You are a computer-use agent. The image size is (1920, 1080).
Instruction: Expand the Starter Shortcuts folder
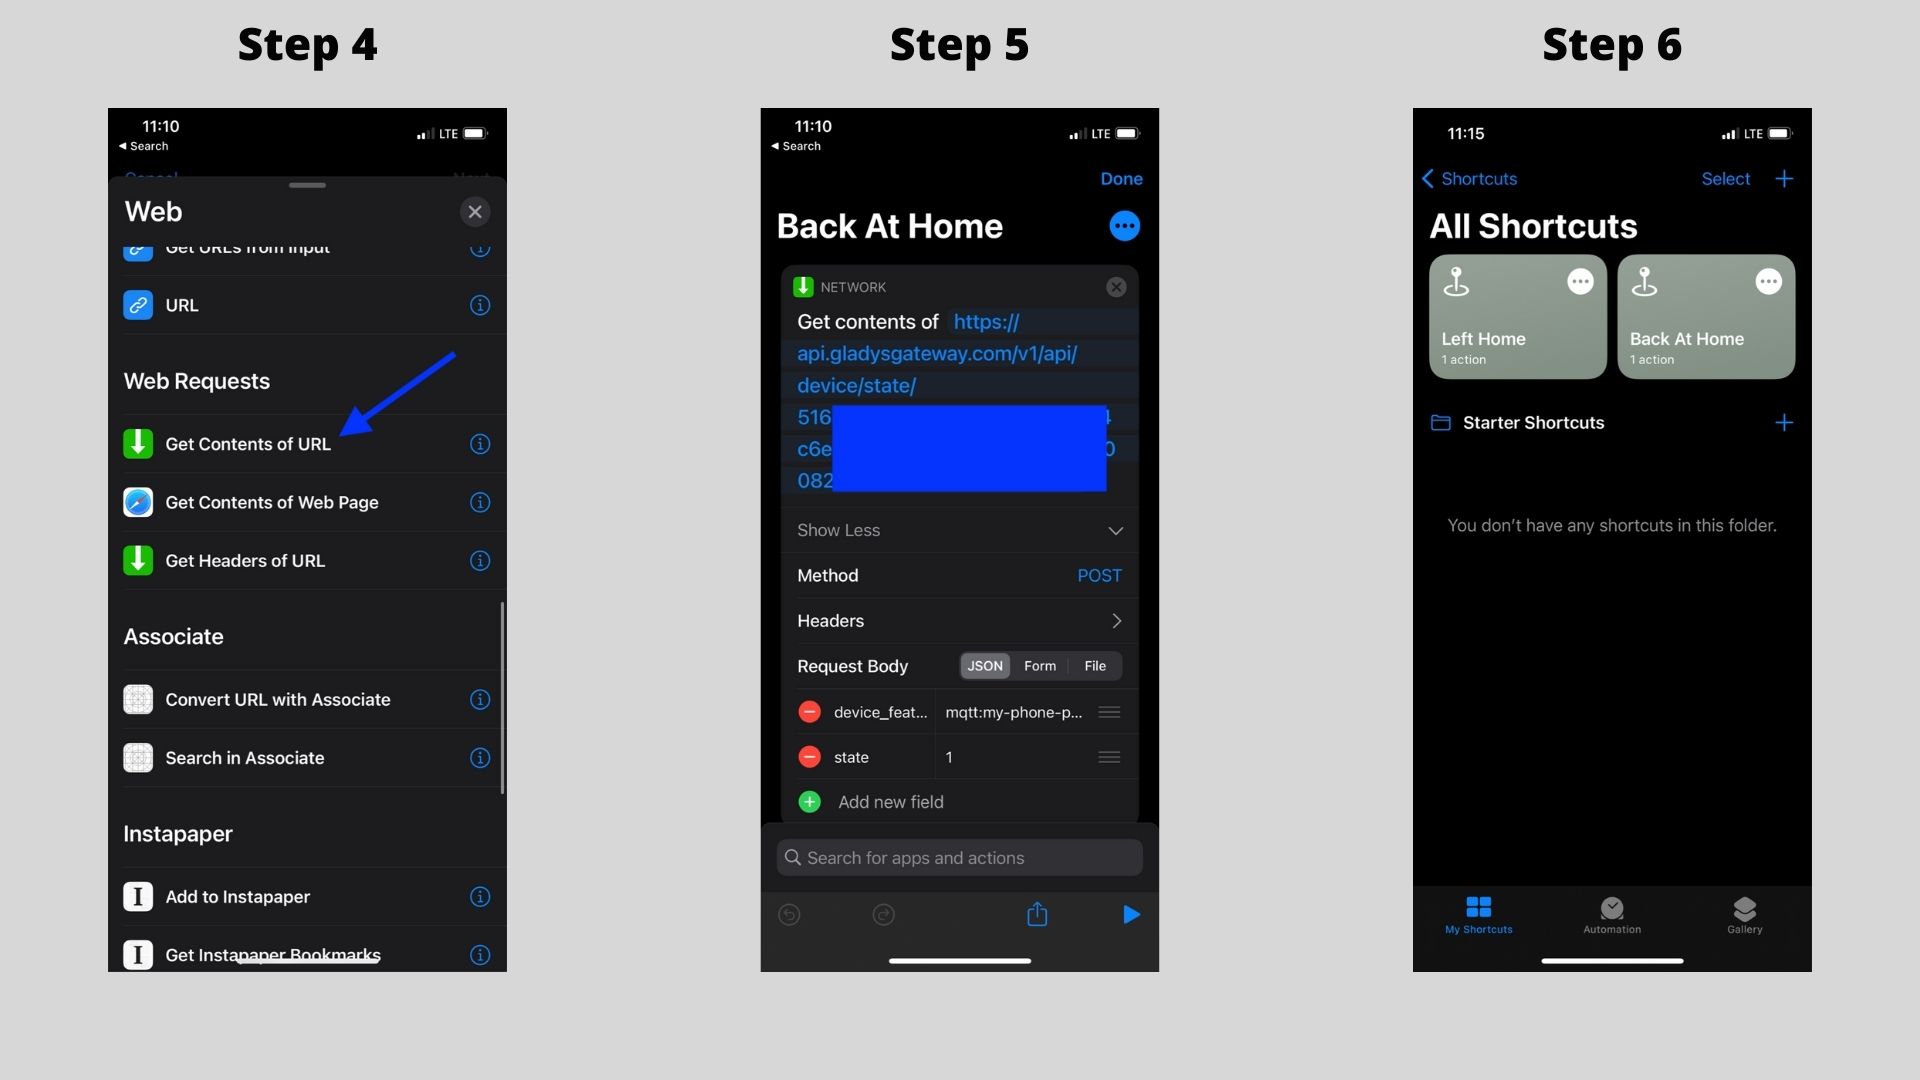coord(1534,422)
